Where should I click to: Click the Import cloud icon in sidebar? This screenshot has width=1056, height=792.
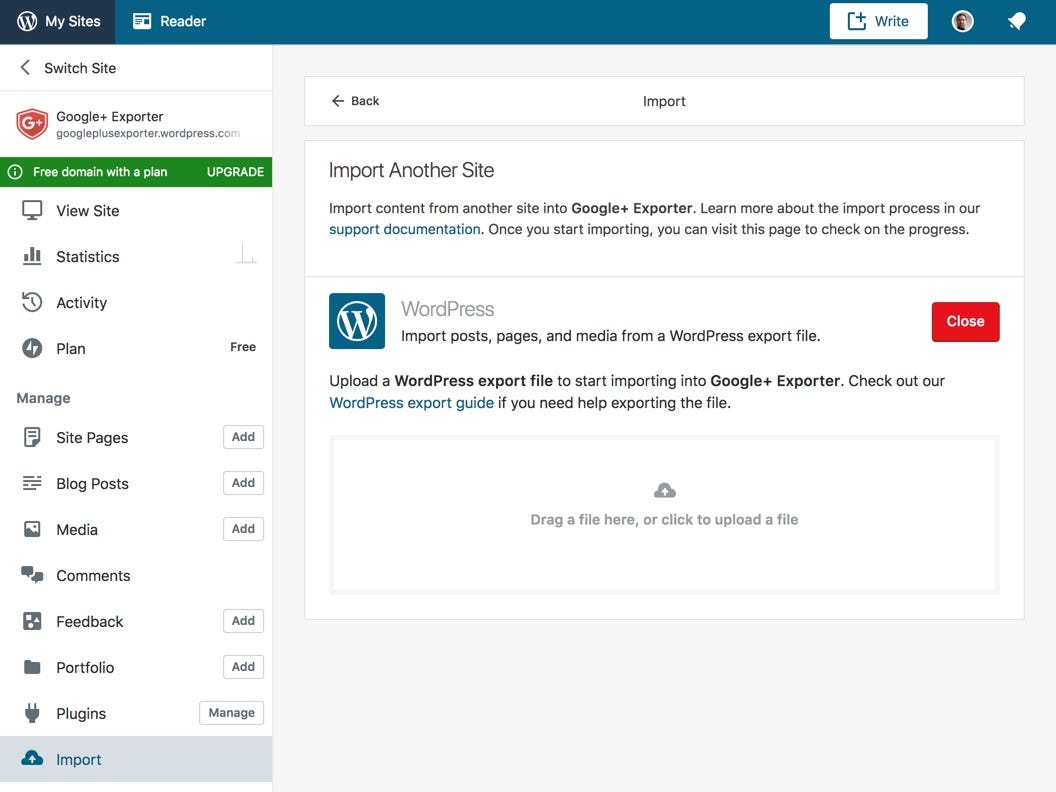coord(32,758)
